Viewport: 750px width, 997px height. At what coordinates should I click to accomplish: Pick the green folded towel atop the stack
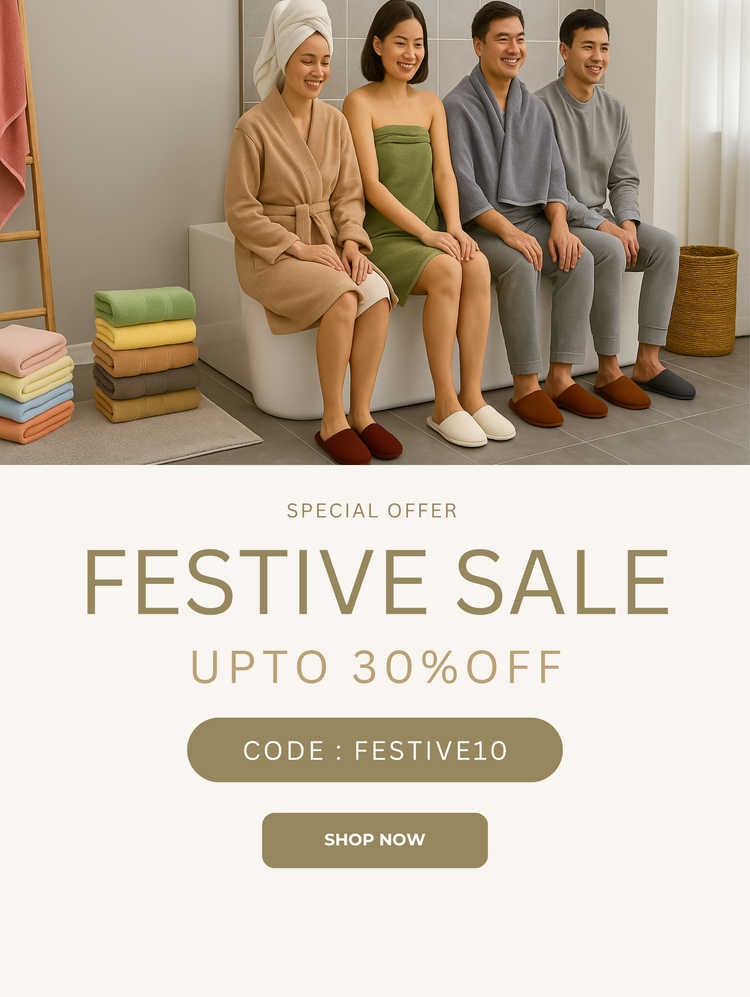[x=145, y=305]
